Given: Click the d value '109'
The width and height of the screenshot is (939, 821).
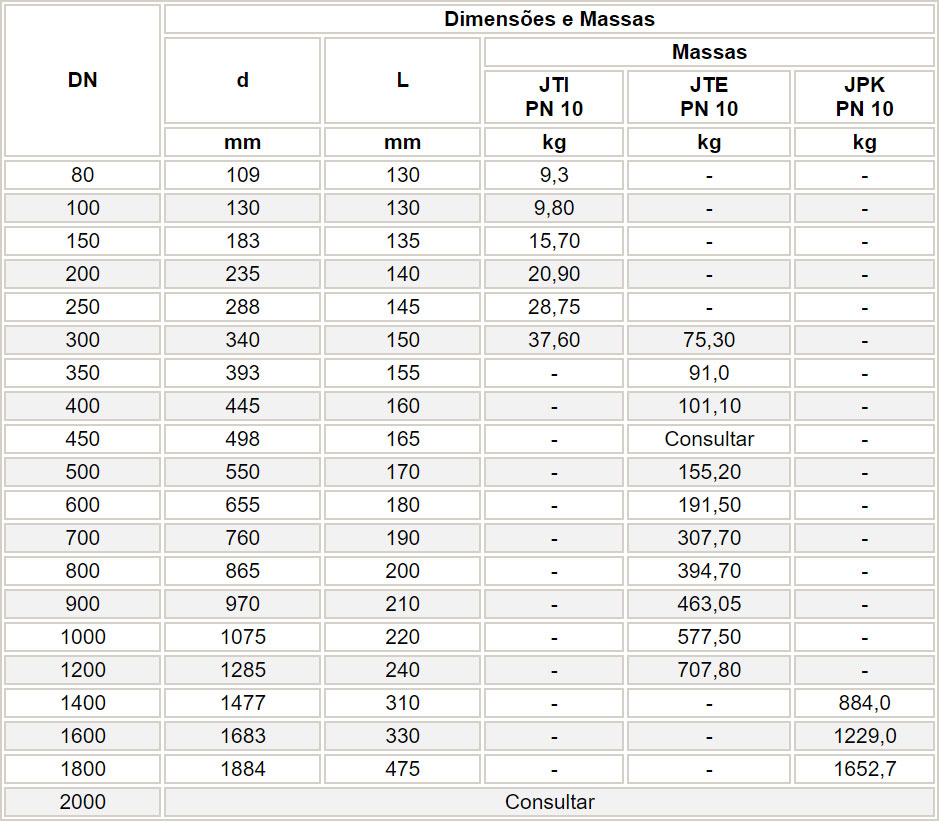Looking at the screenshot, I should (243, 175).
